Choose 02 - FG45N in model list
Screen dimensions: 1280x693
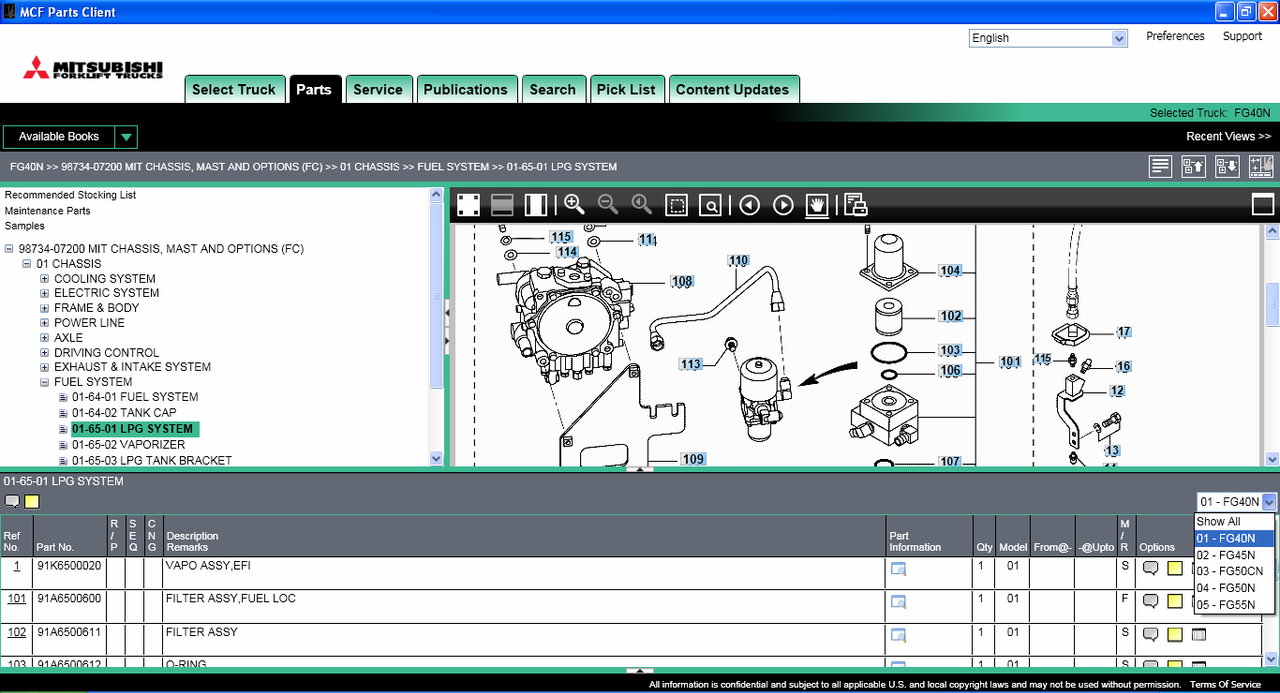point(1235,555)
